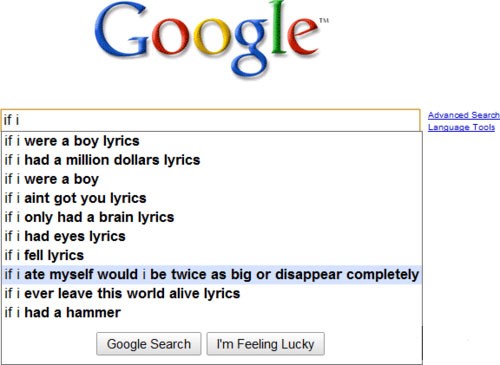Choose 'if i had a million dollars lyrics'

(x=212, y=160)
